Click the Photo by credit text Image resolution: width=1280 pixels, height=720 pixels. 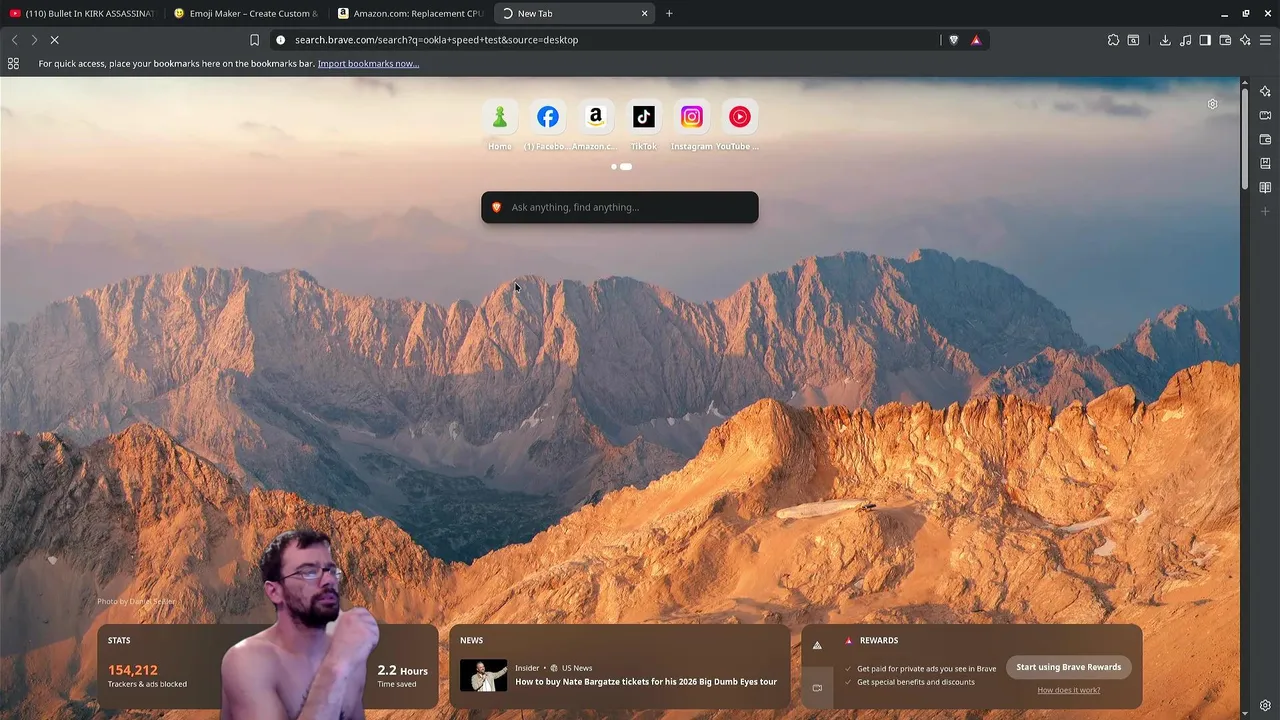(x=136, y=601)
